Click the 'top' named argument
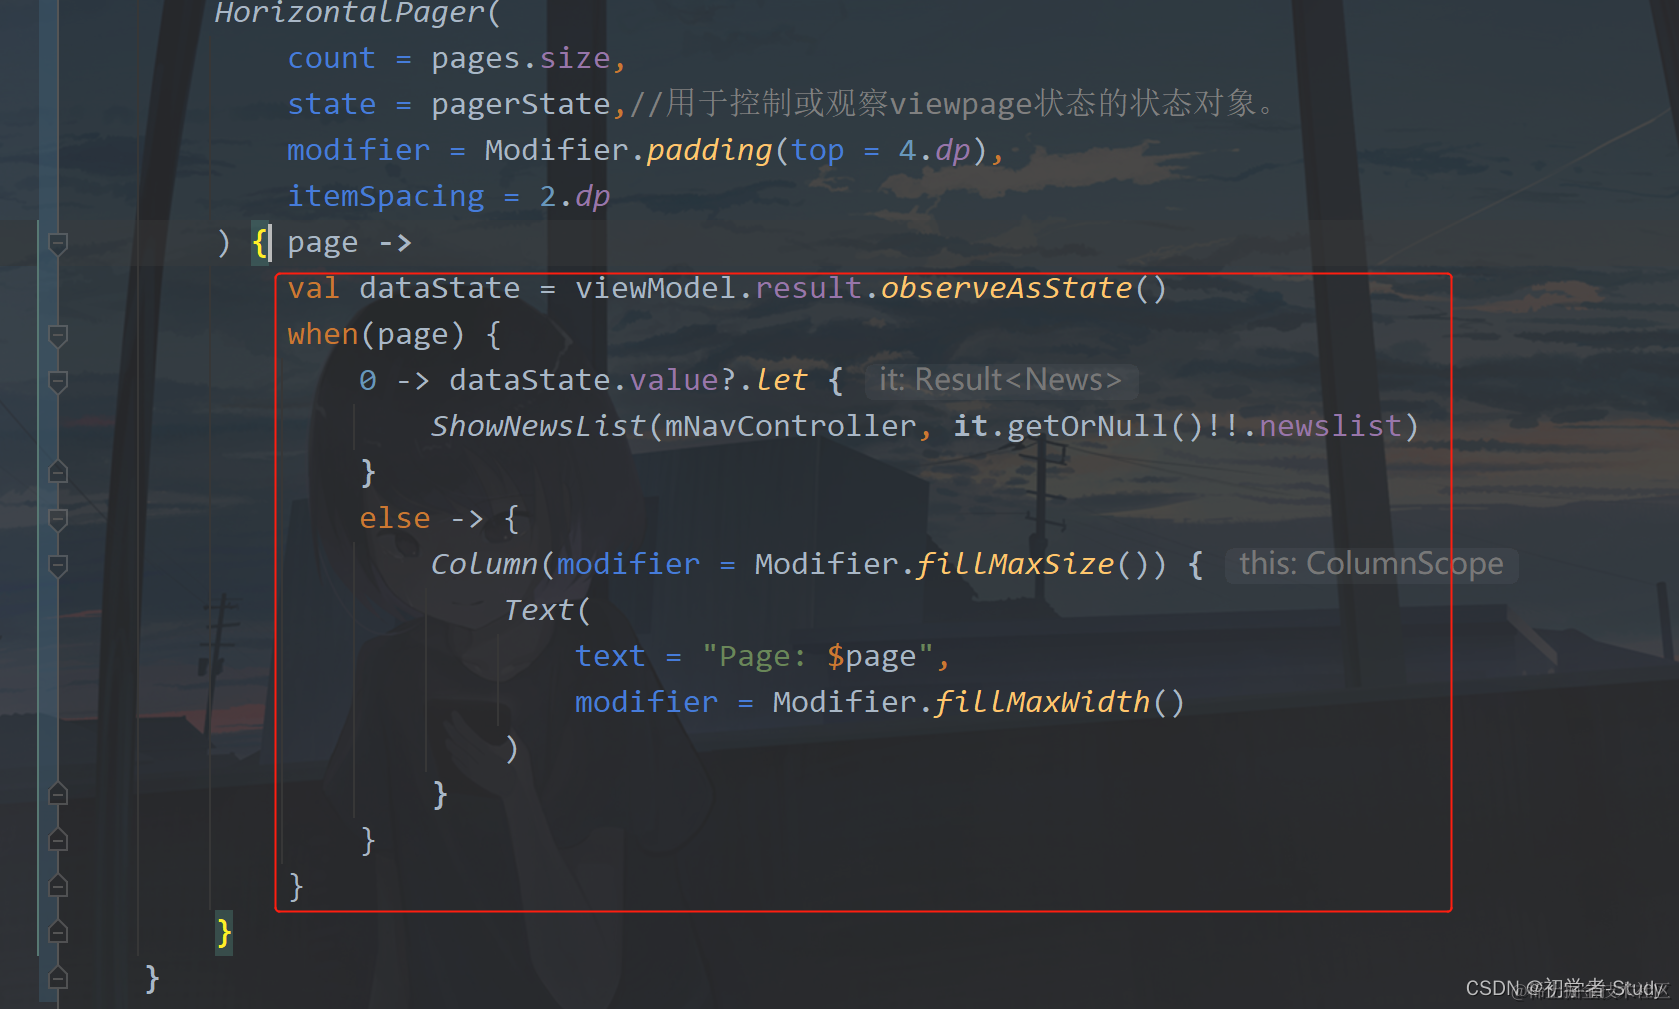 [x=817, y=150]
